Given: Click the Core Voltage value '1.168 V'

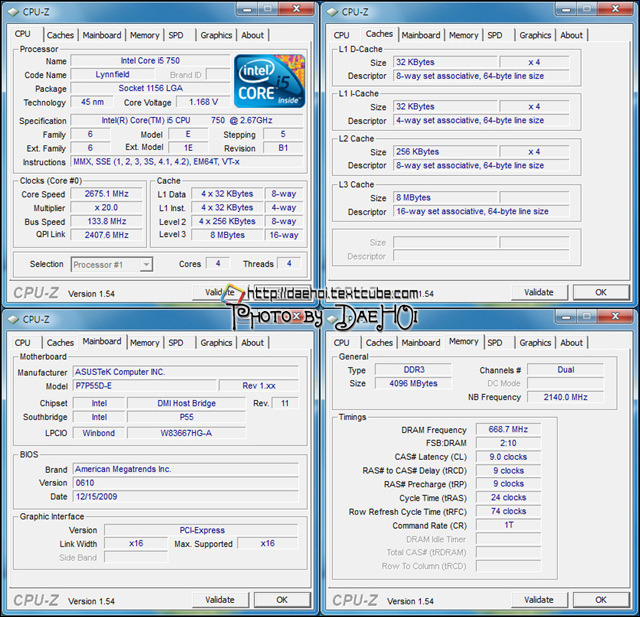Looking at the screenshot, I should tap(203, 102).
